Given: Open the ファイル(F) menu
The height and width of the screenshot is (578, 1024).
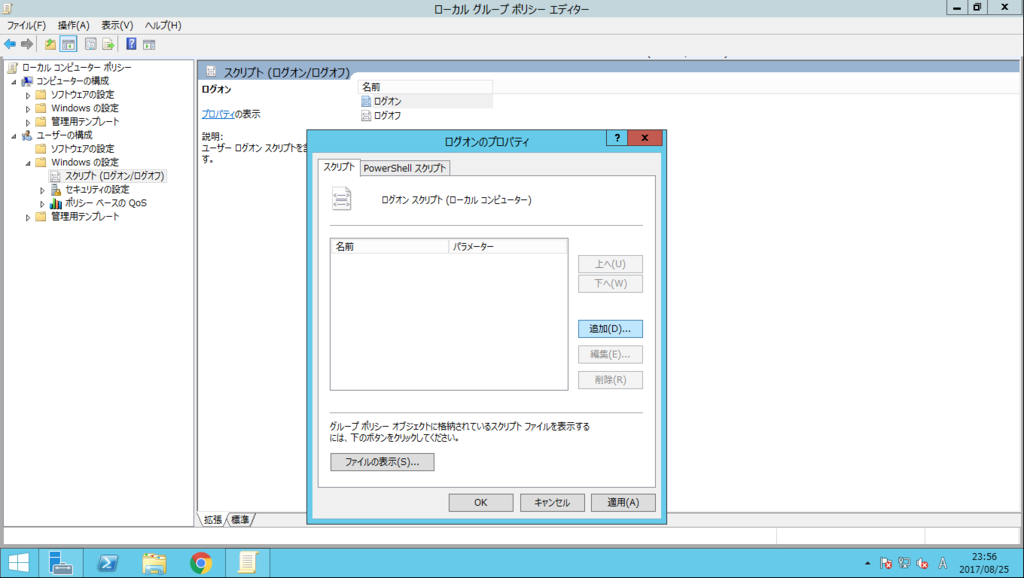Looking at the screenshot, I should pos(26,25).
